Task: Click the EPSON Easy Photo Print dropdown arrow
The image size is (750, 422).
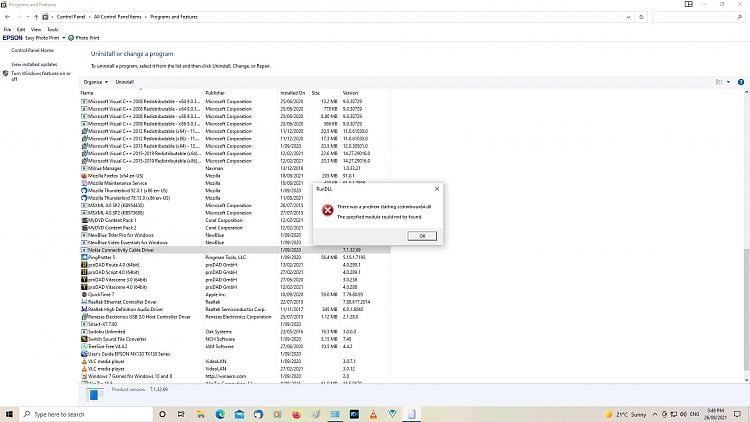Action: pos(64,38)
